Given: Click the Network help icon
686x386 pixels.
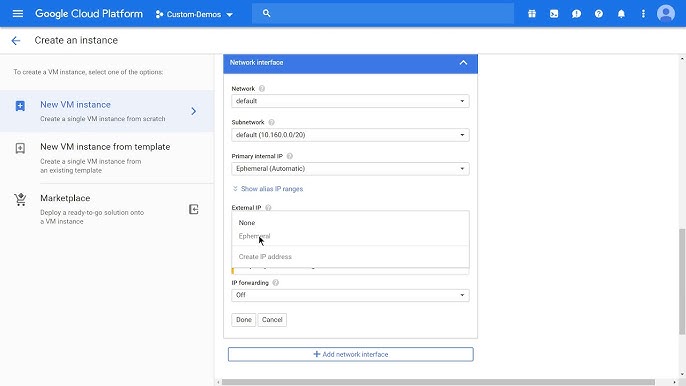Looking at the screenshot, I should (262, 88).
